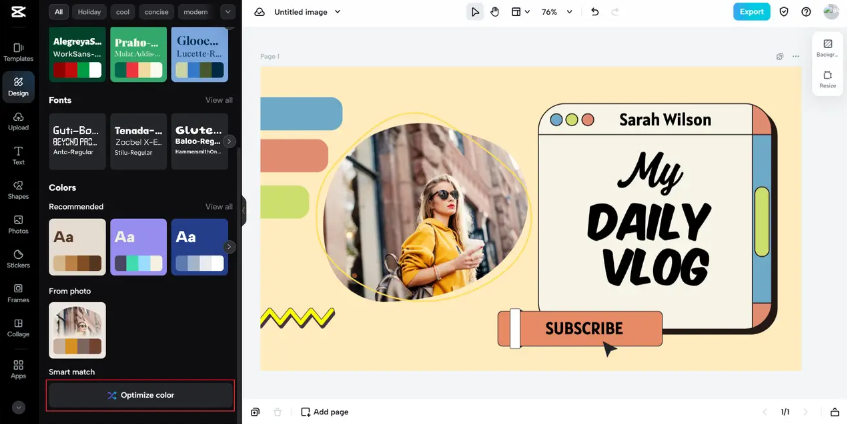Image resolution: width=847 pixels, height=424 pixels.
Task: Open the Background tool
Action: (828, 48)
